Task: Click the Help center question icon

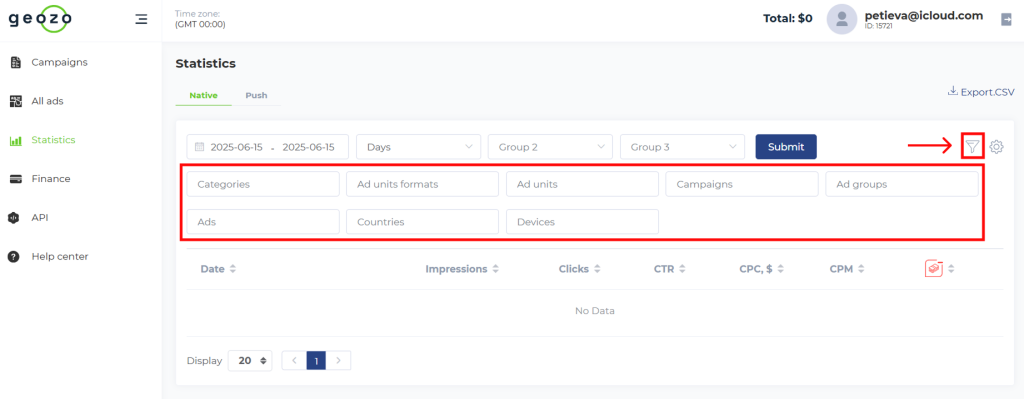Action: tap(14, 257)
